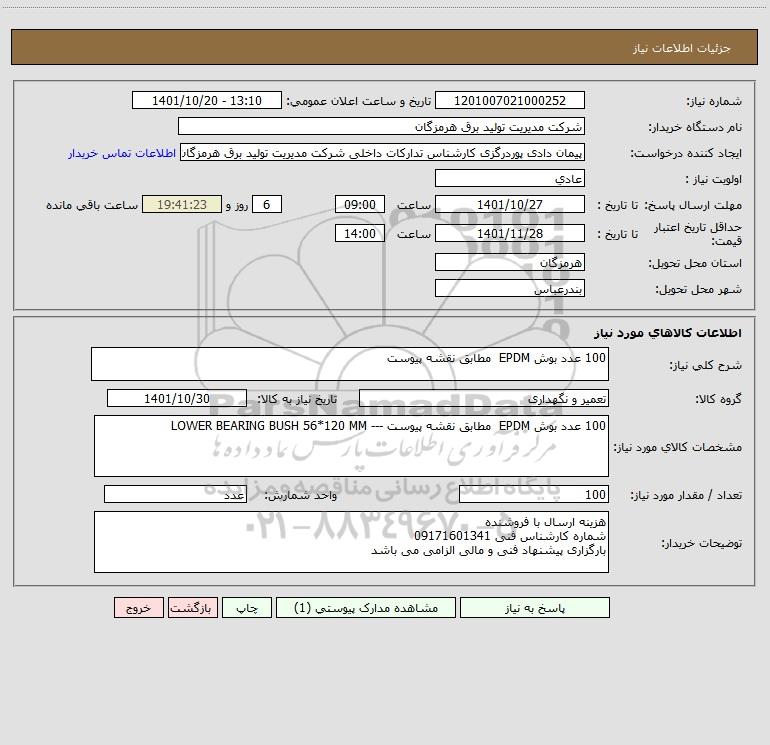Open 'اطلاعات تماس خریدار' link

(122, 153)
